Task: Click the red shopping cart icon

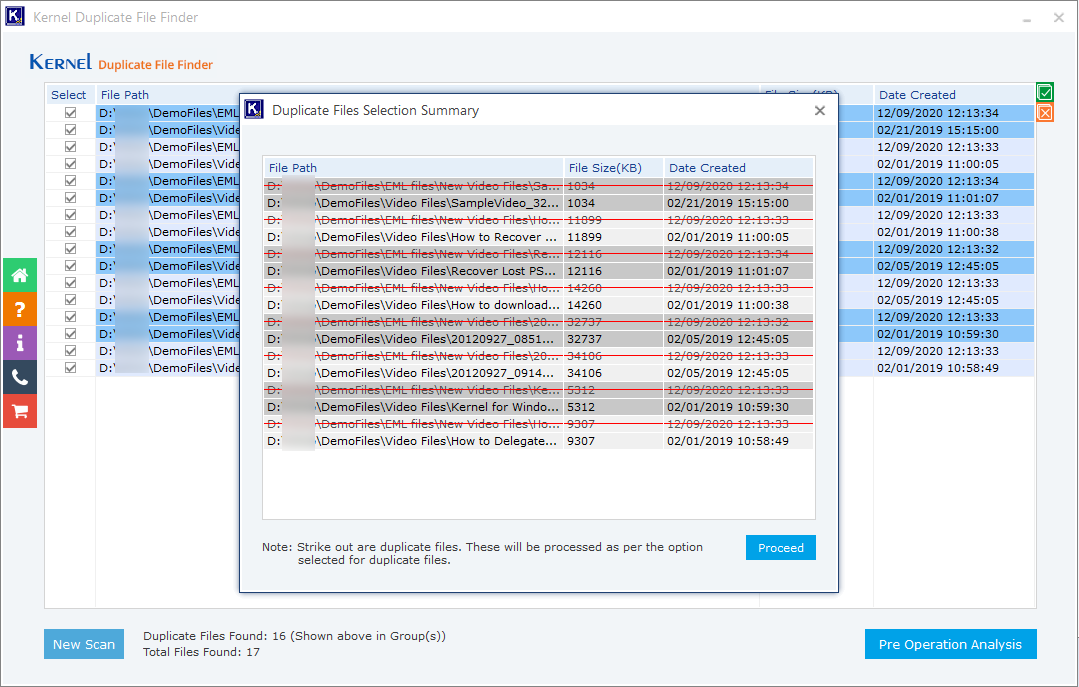Action: coord(20,411)
